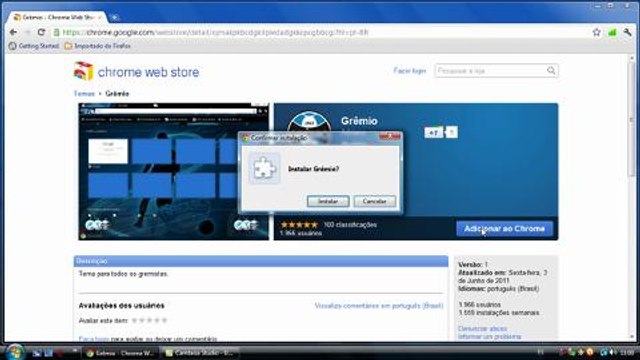Click Camtasia Studio taskbar button

click(x=199, y=353)
